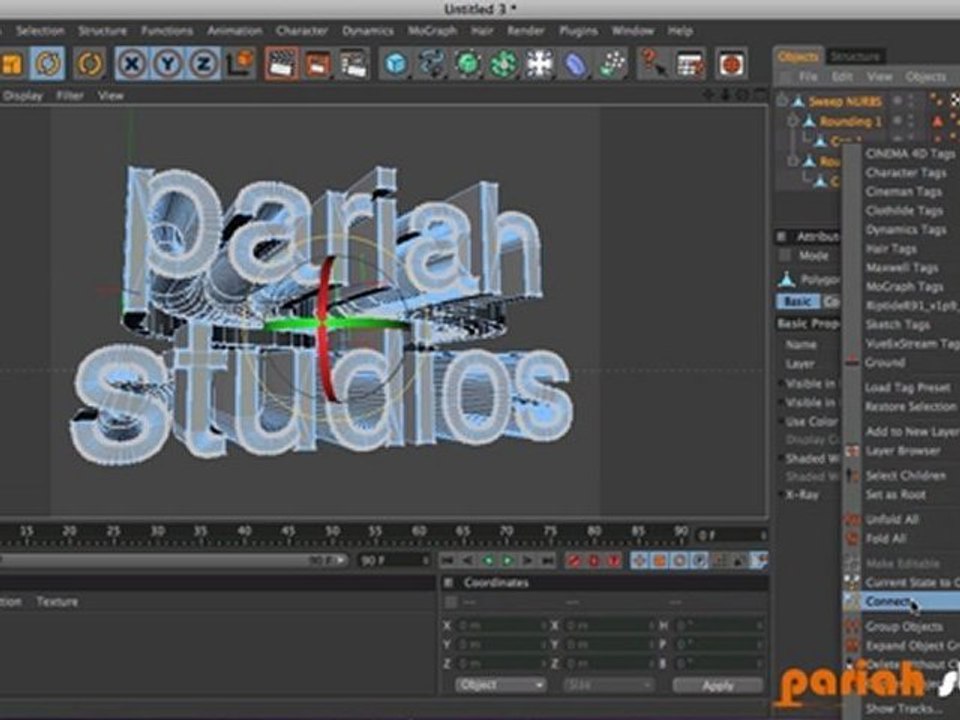The image size is (960, 720).
Task: Go to start of timeline
Action: point(448,560)
